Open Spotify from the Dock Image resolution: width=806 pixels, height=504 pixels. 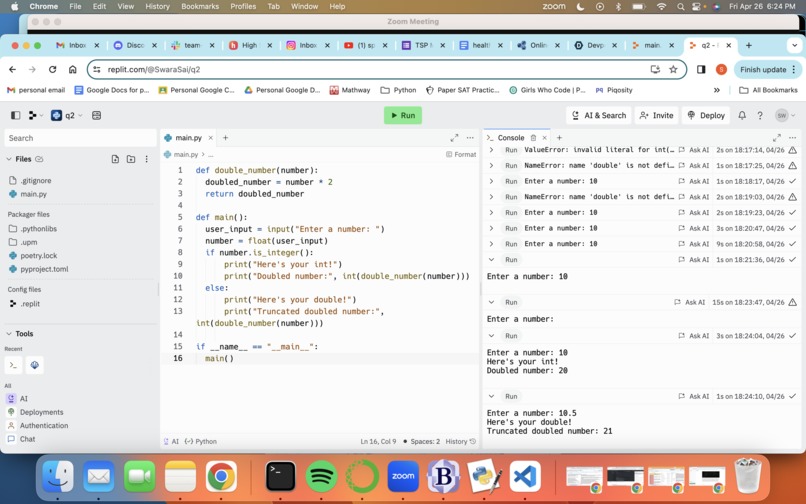[x=321, y=476]
